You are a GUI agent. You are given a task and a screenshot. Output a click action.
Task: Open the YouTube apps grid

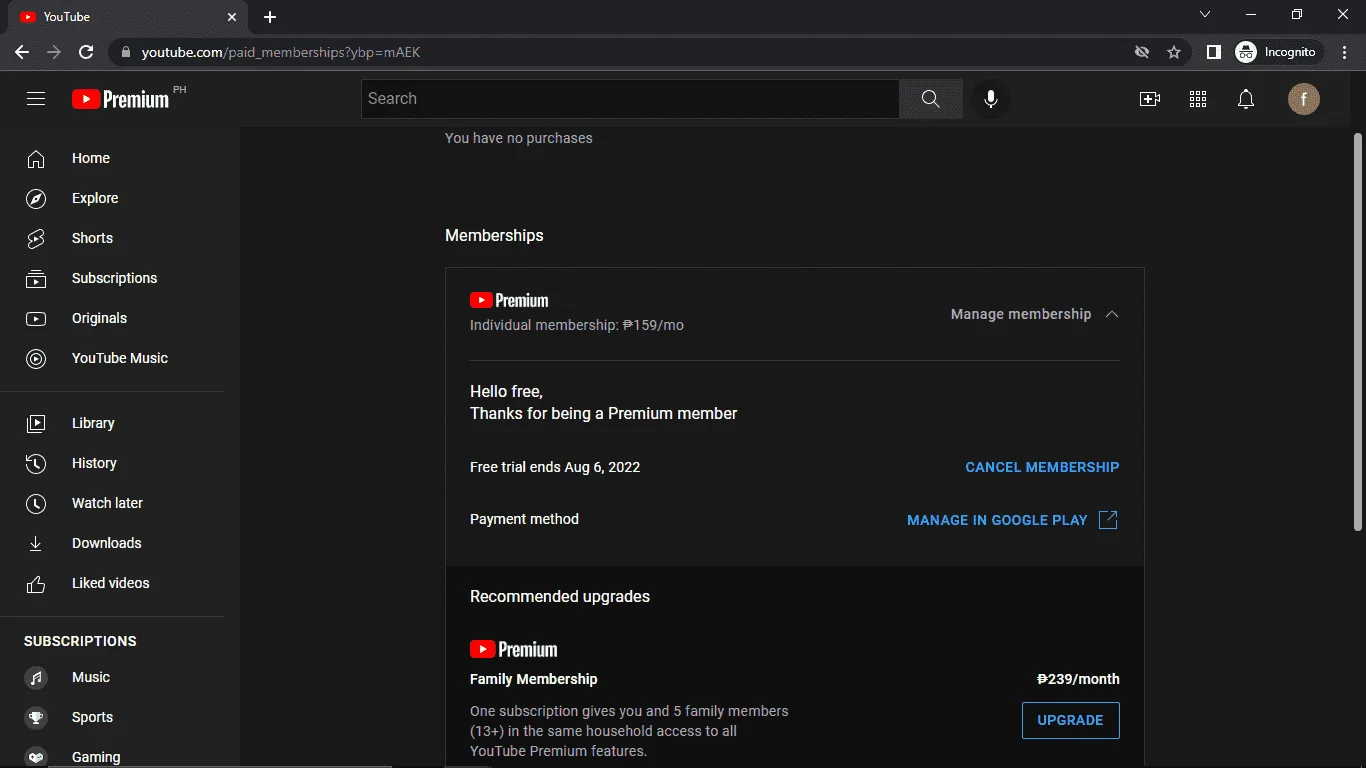(x=1198, y=99)
